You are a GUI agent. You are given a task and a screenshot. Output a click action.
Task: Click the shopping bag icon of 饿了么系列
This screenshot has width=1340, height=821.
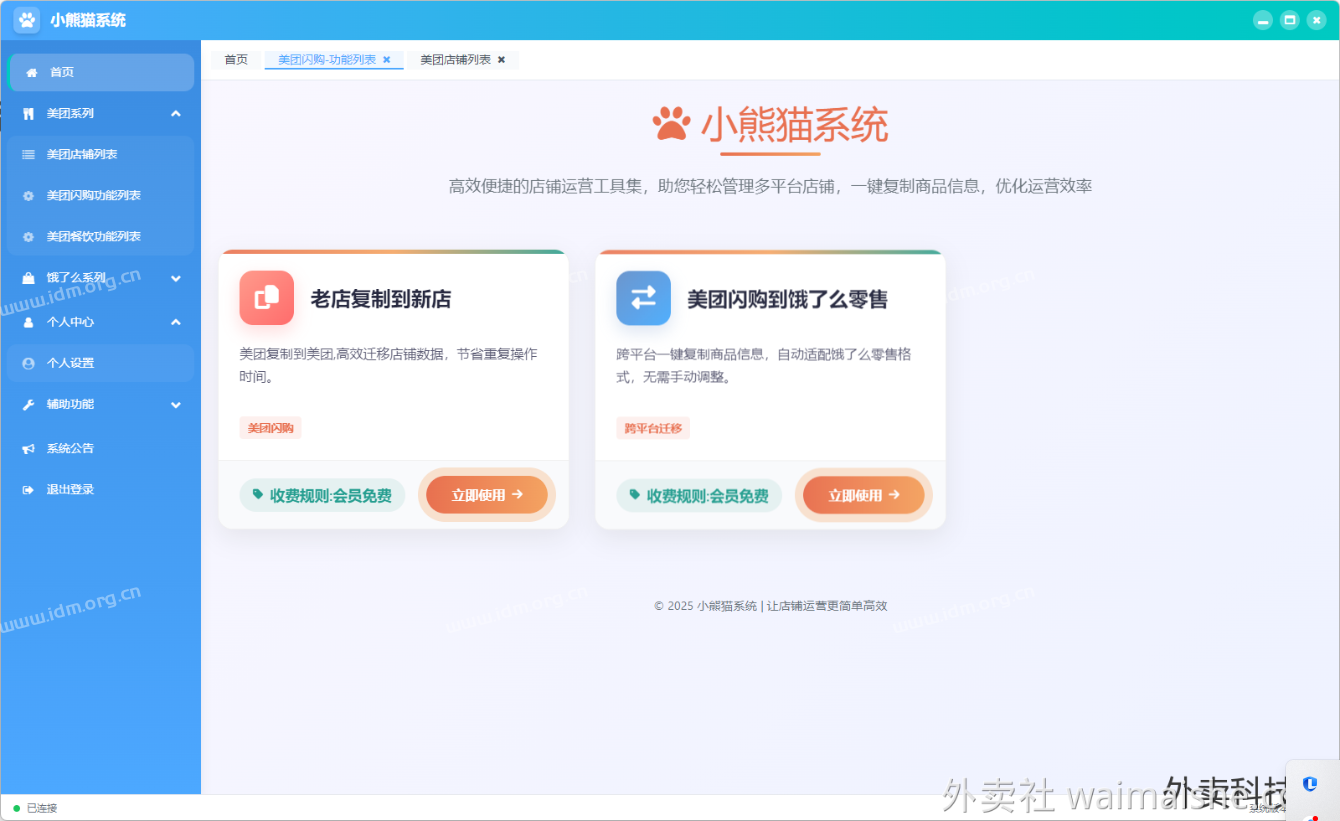point(28,278)
